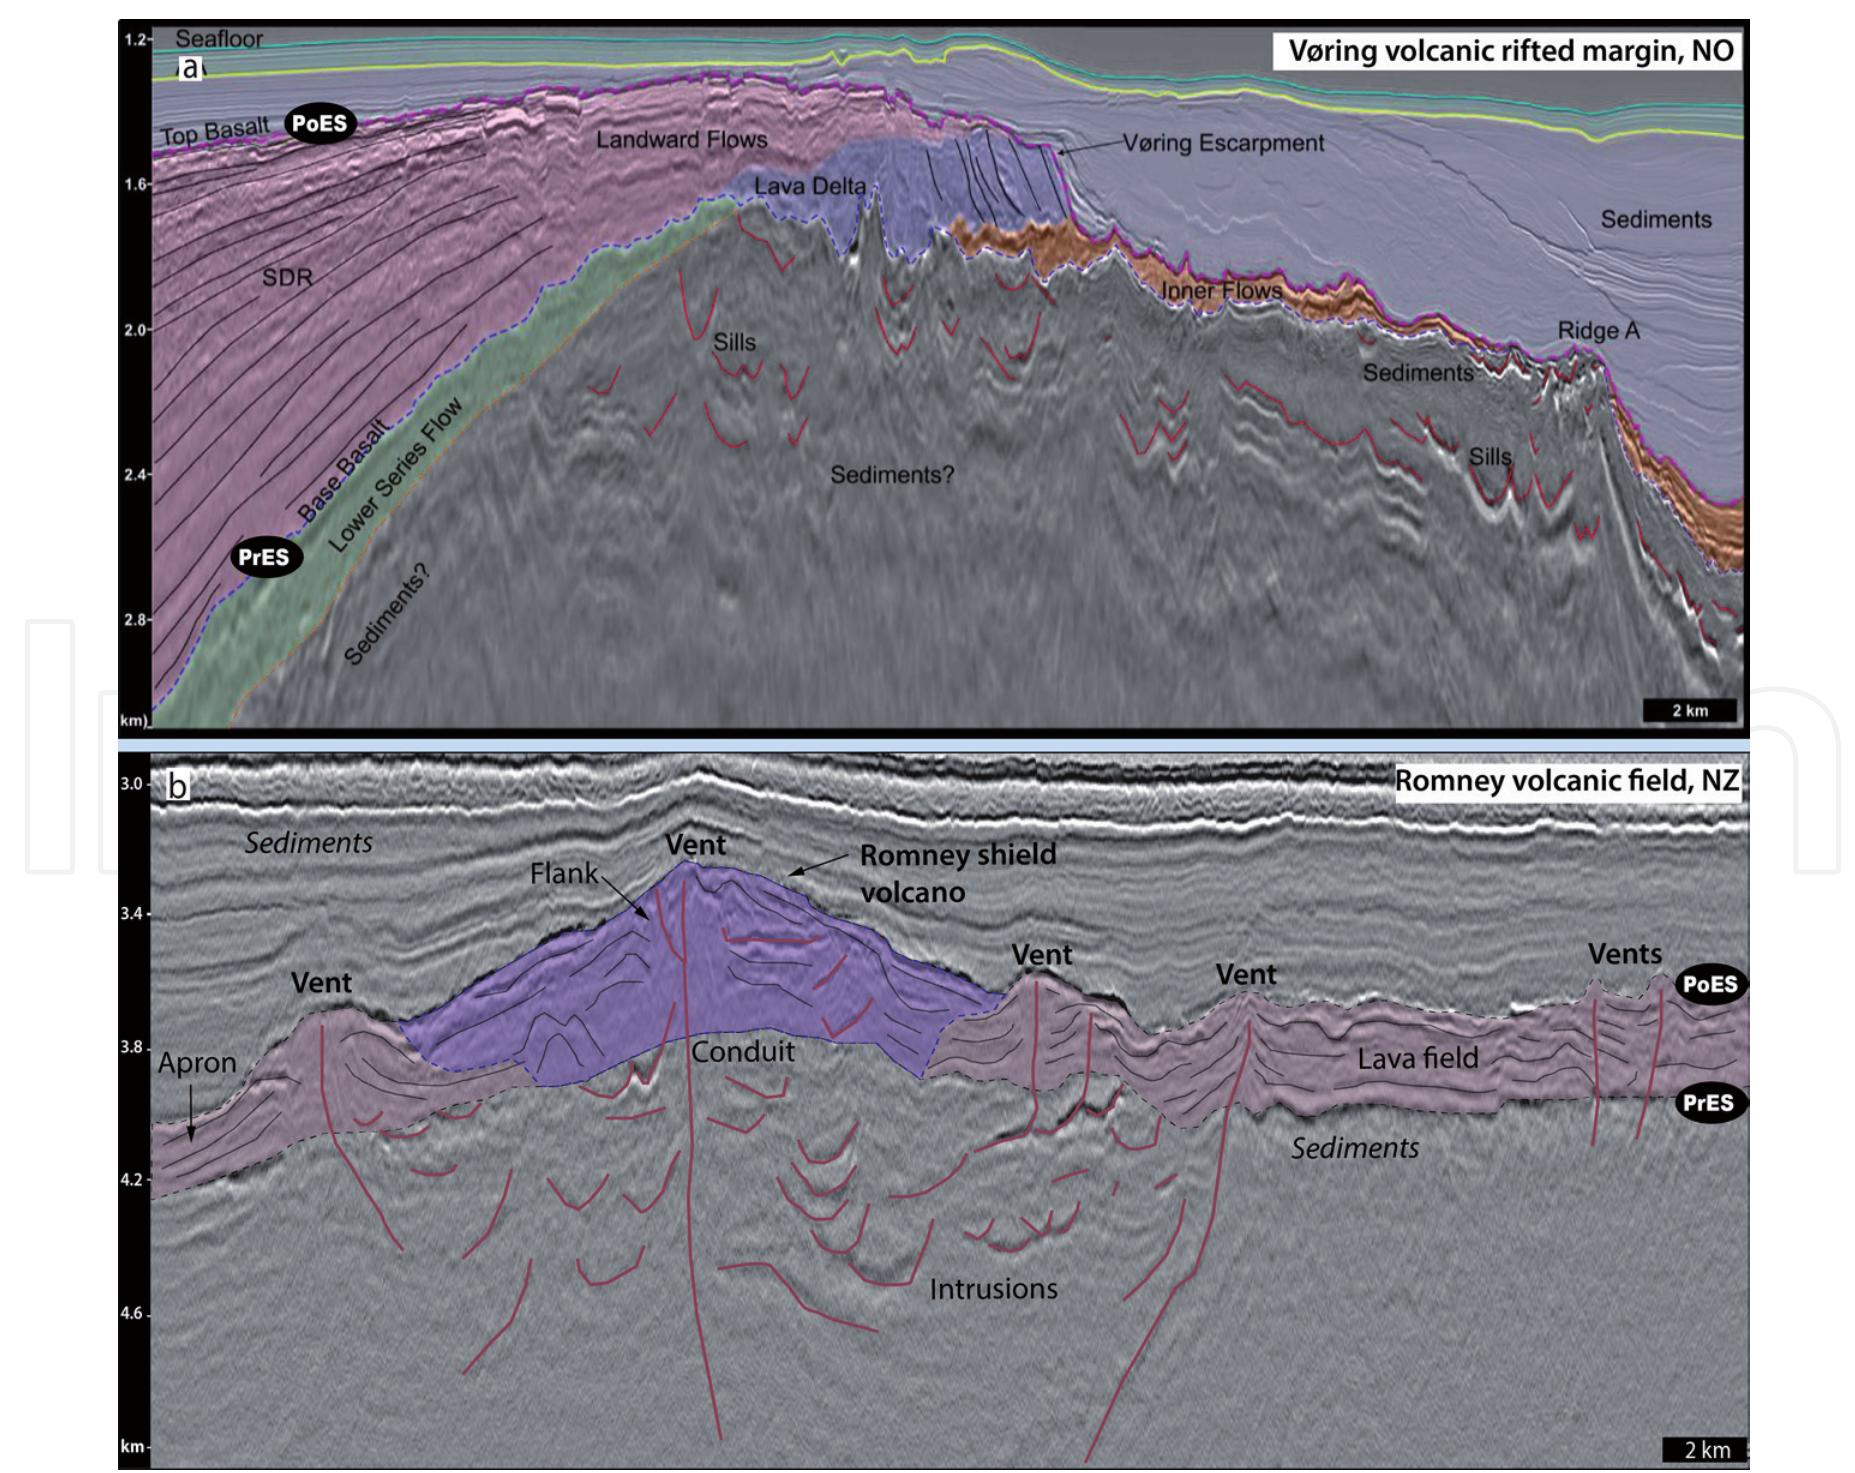Select the 'Apron' label
1855x1473 pixels.
tap(197, 1063)
